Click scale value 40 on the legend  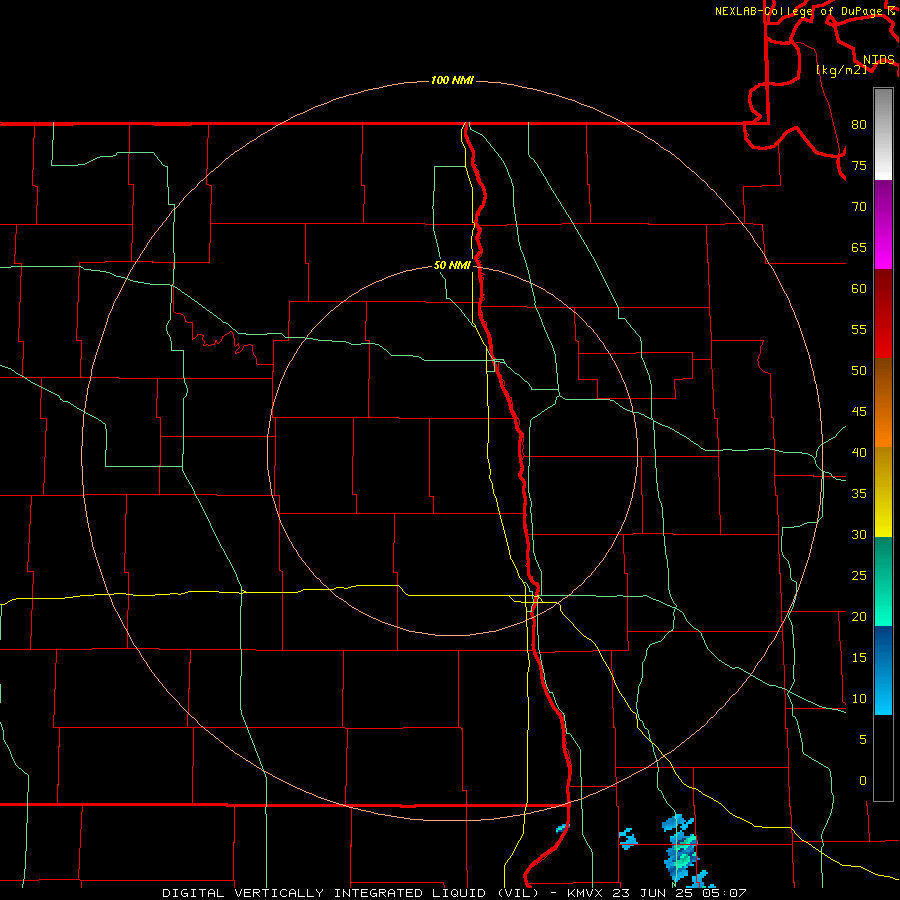click(859, 452)
